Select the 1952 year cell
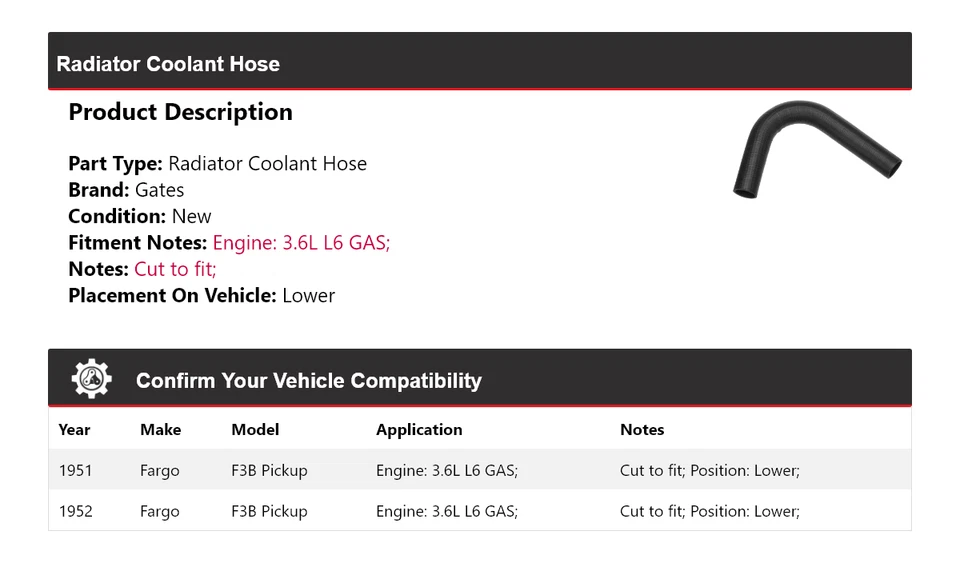960x563 pixels. (76, 512)
